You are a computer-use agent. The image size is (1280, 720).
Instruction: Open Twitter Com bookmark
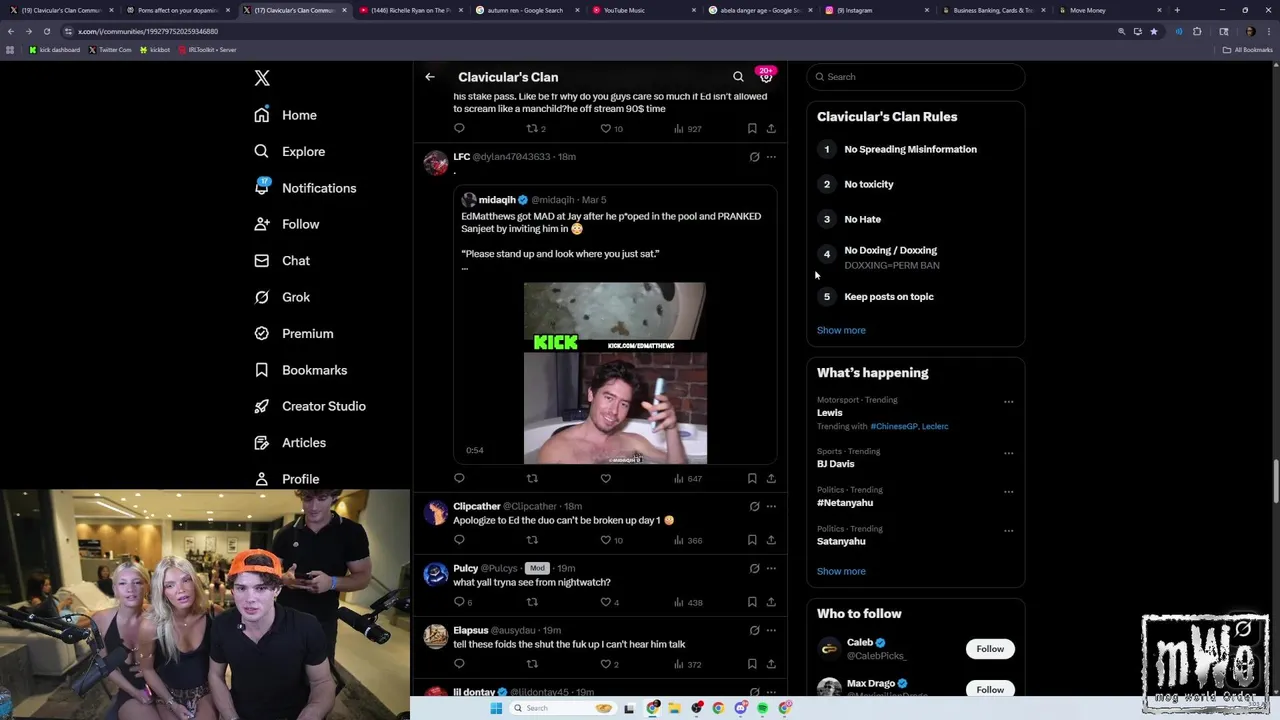point(110,49)
